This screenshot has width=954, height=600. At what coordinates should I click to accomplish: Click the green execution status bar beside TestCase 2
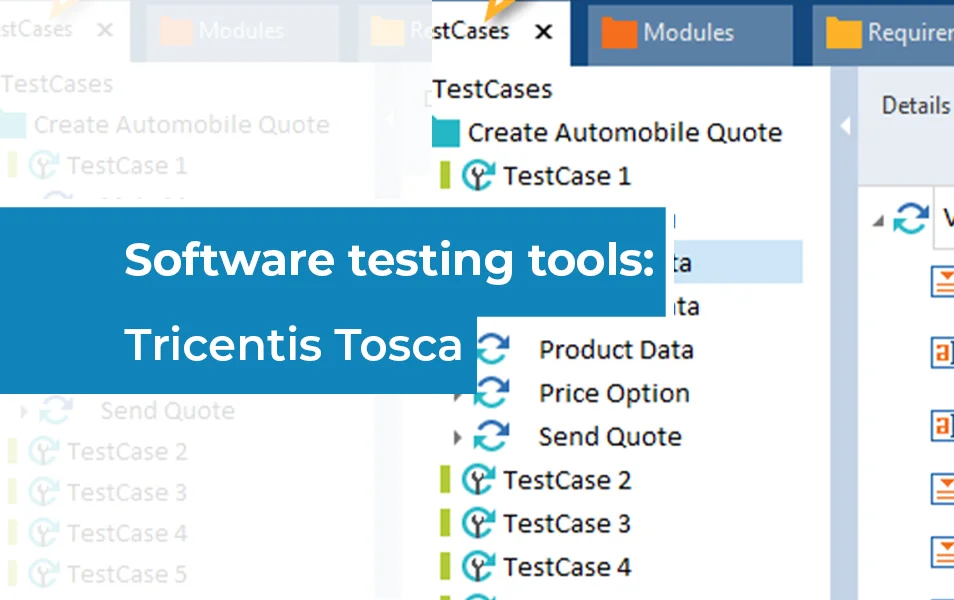click(445, 480)
